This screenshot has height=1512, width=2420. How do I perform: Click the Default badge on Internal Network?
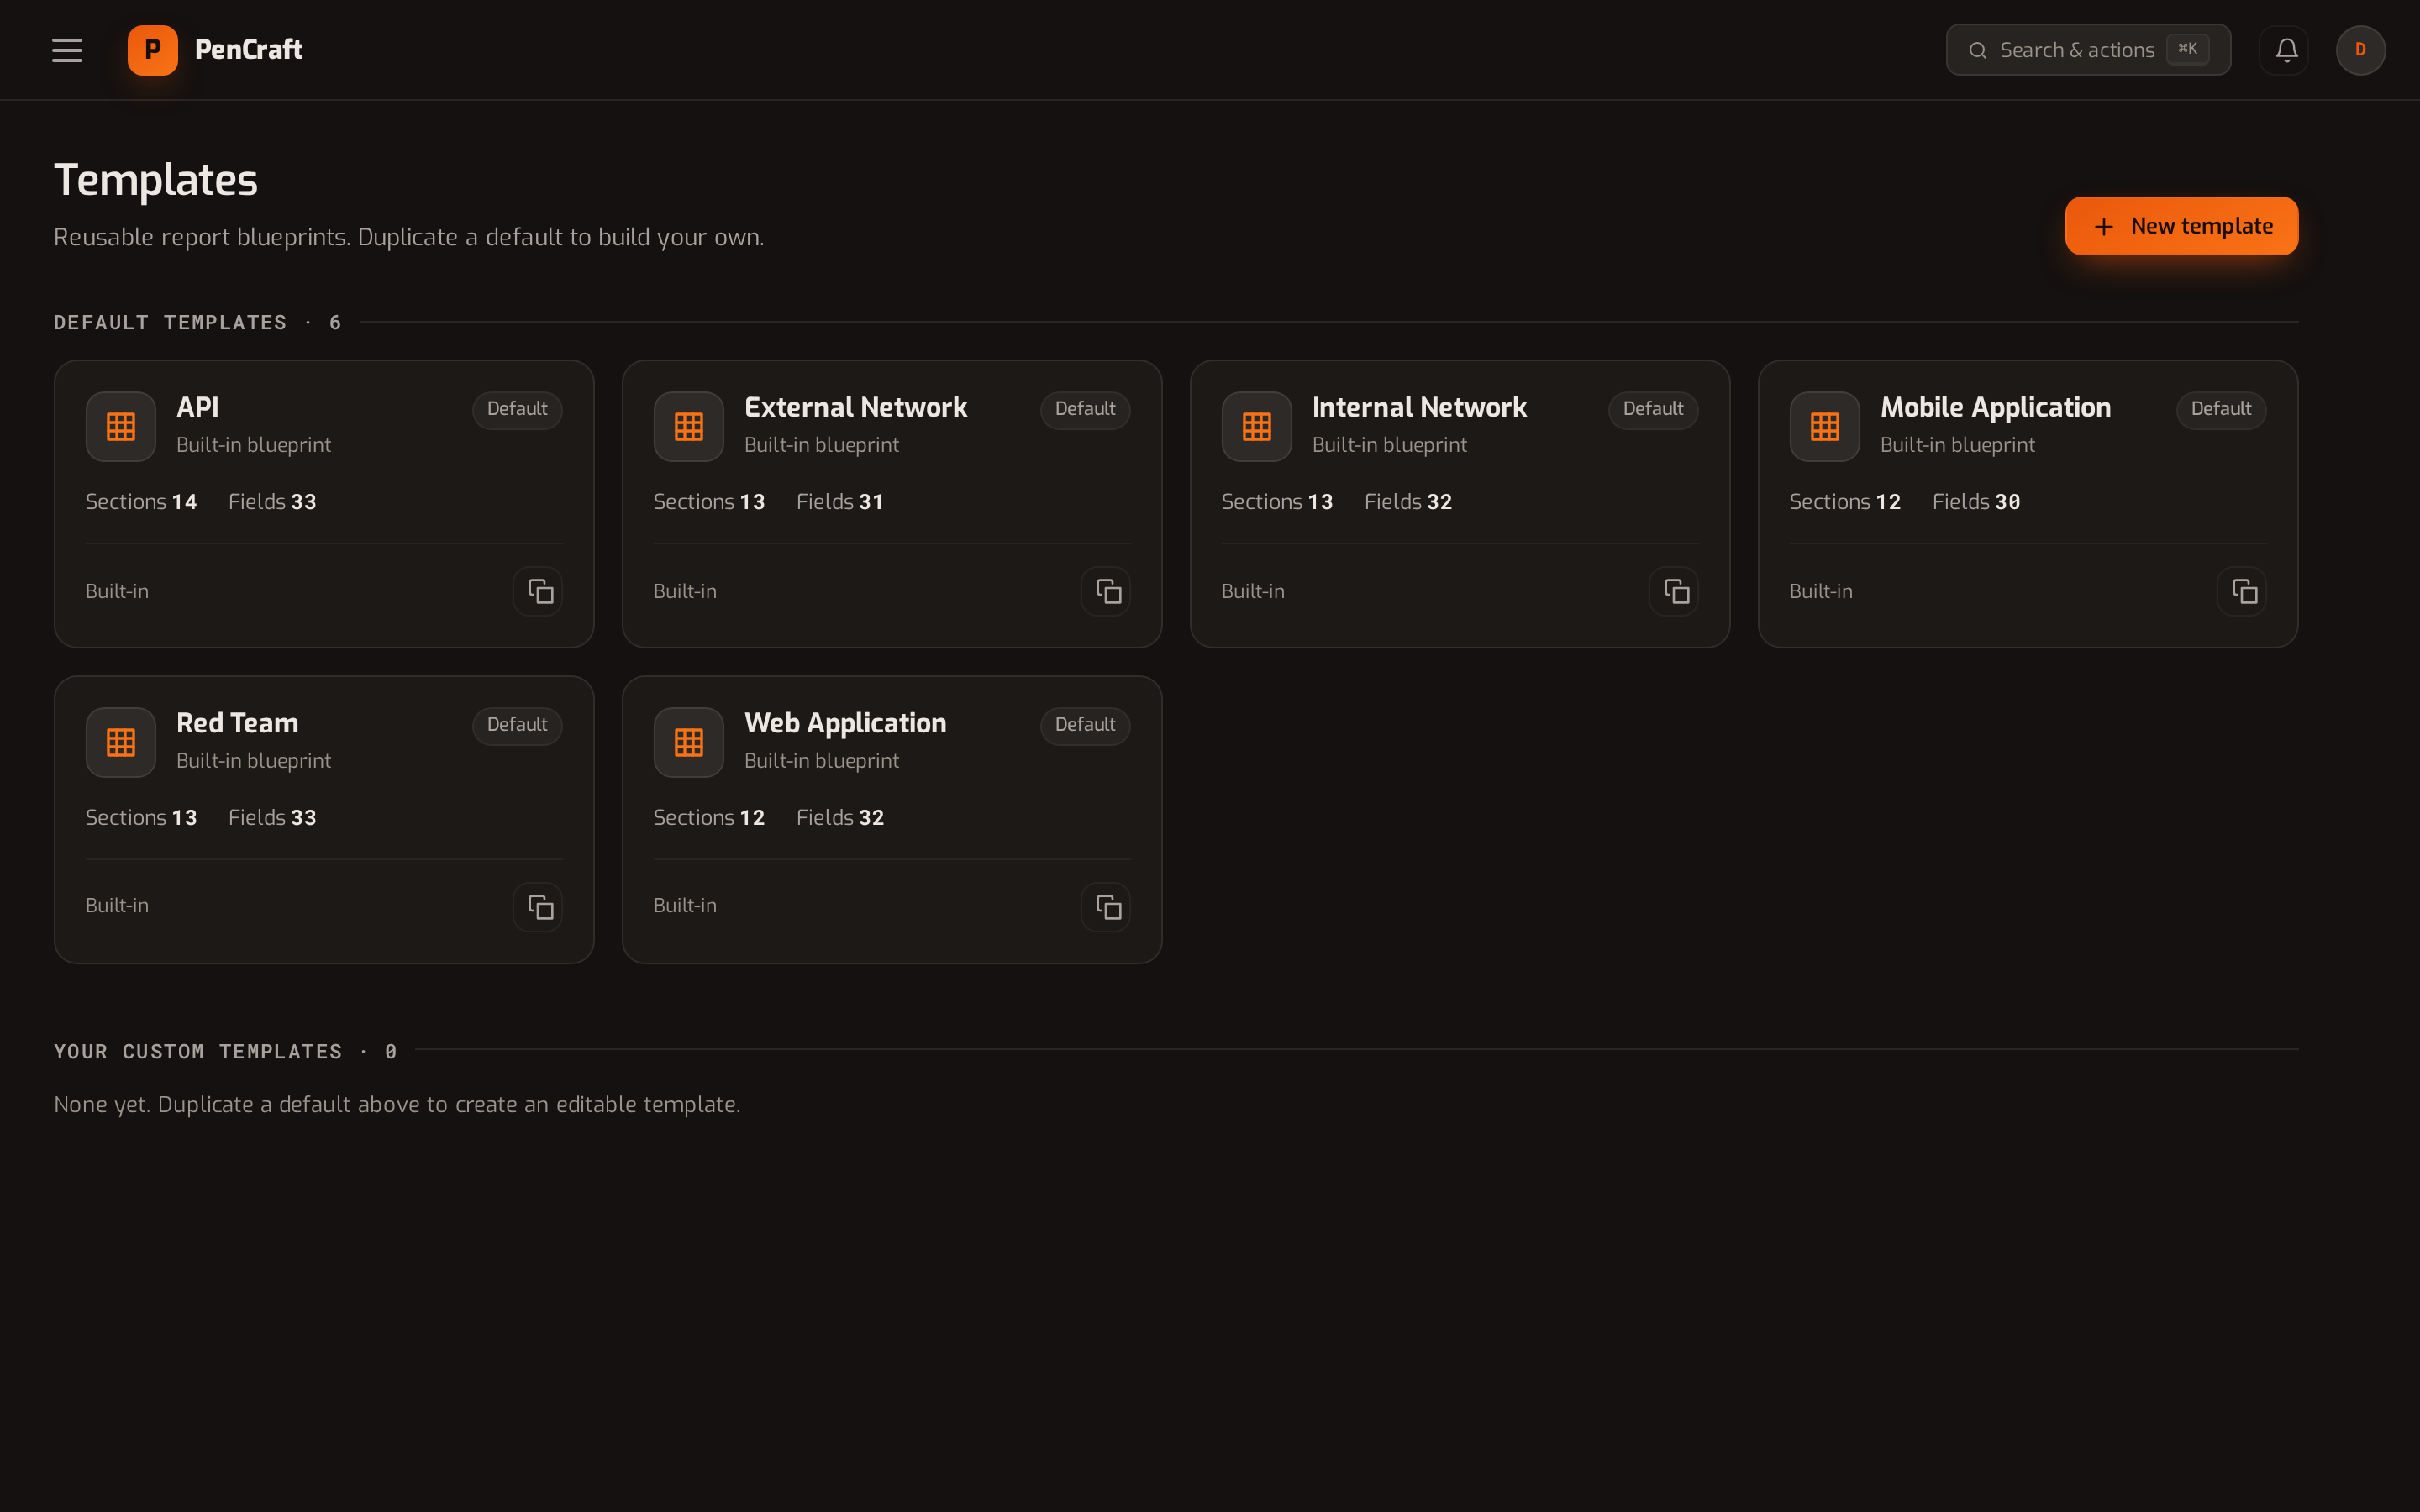[1653, 409]
